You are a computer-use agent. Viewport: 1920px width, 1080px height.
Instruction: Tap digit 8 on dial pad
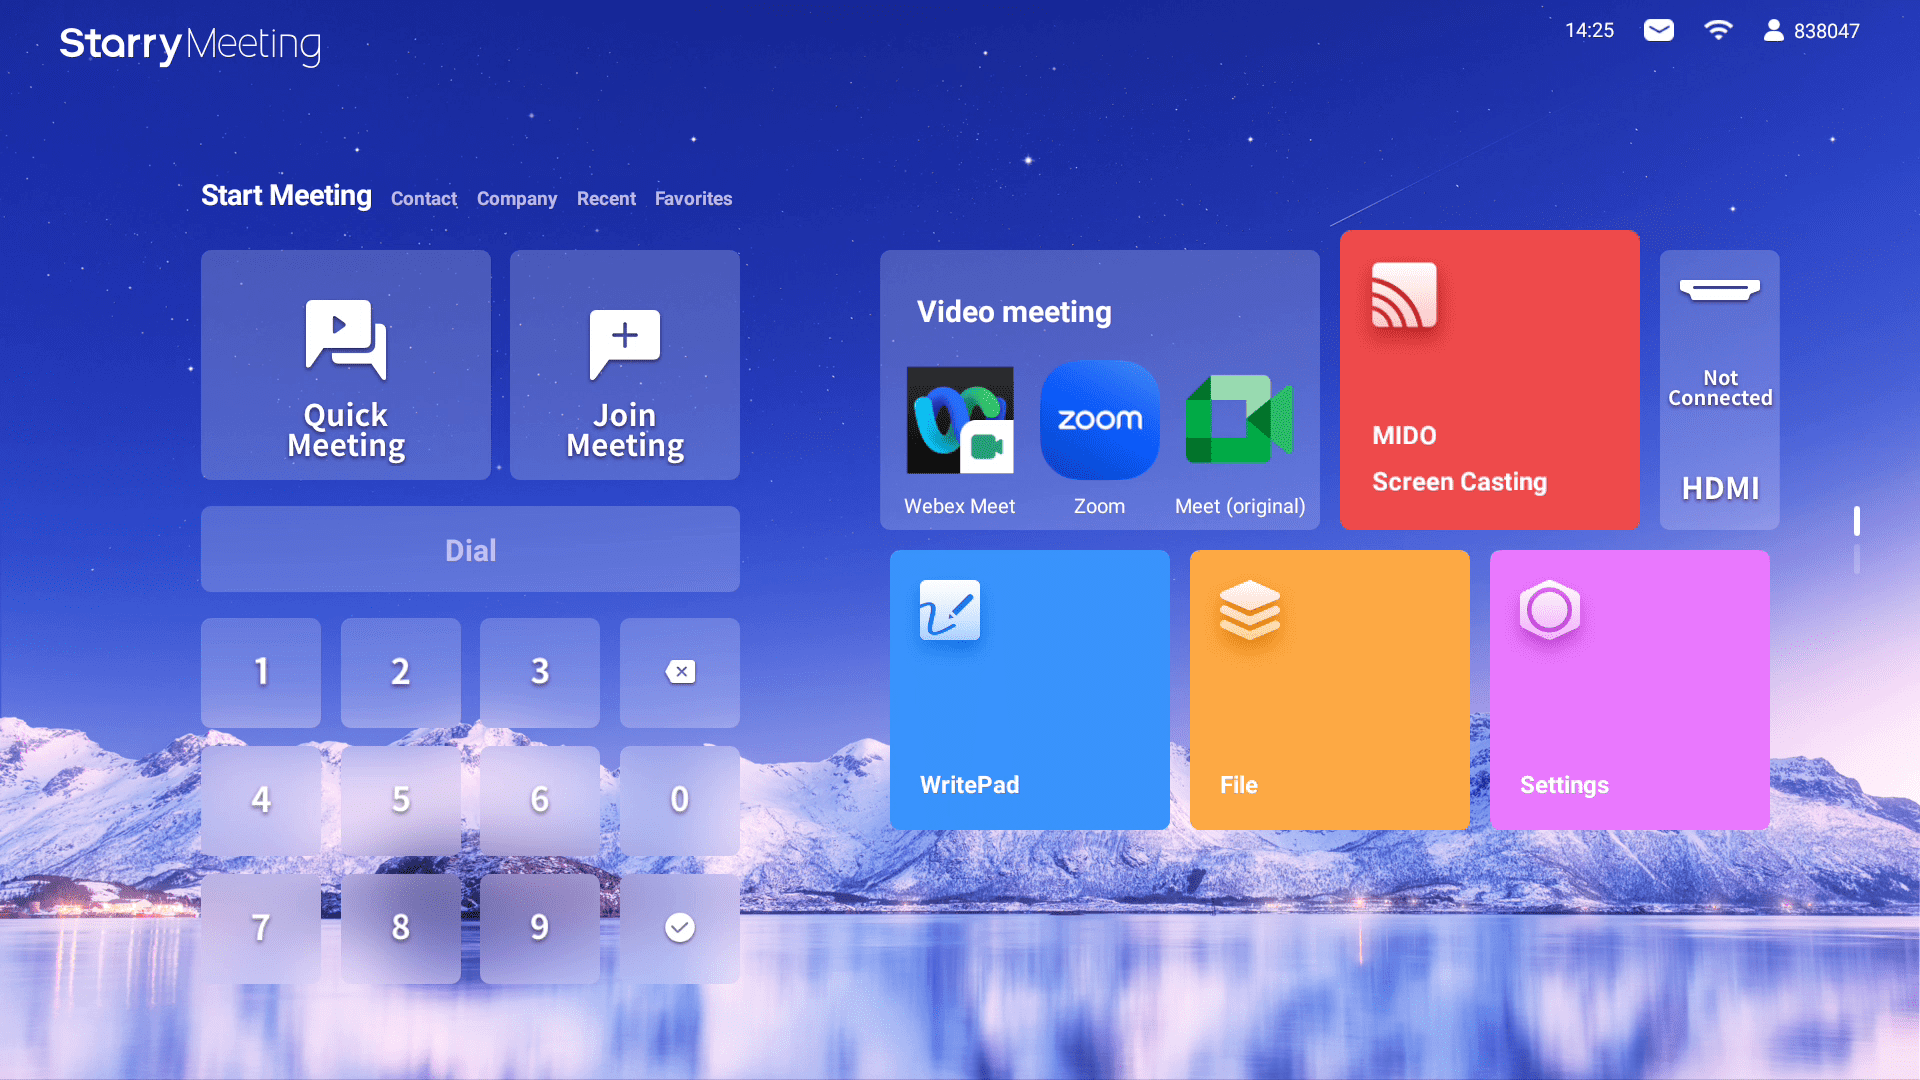tap(401, 928)
